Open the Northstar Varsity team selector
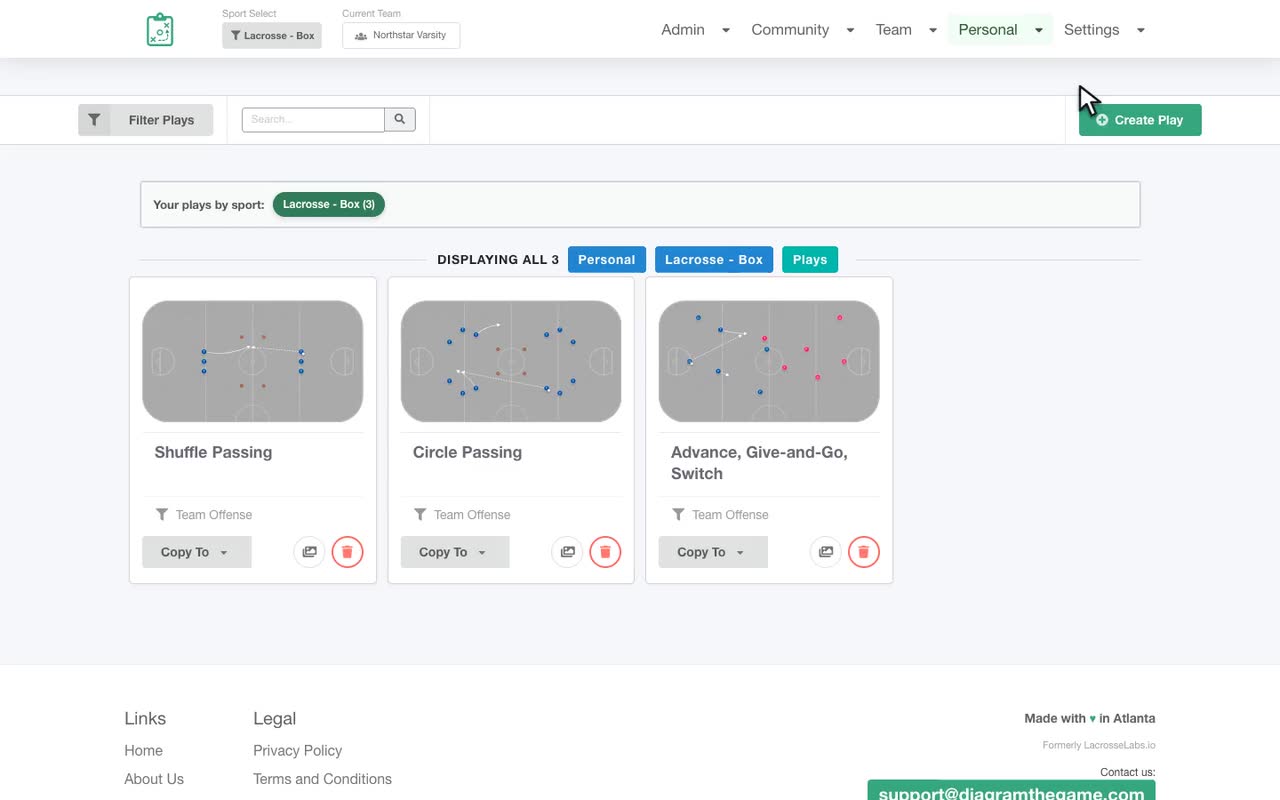 click(401, 35)
